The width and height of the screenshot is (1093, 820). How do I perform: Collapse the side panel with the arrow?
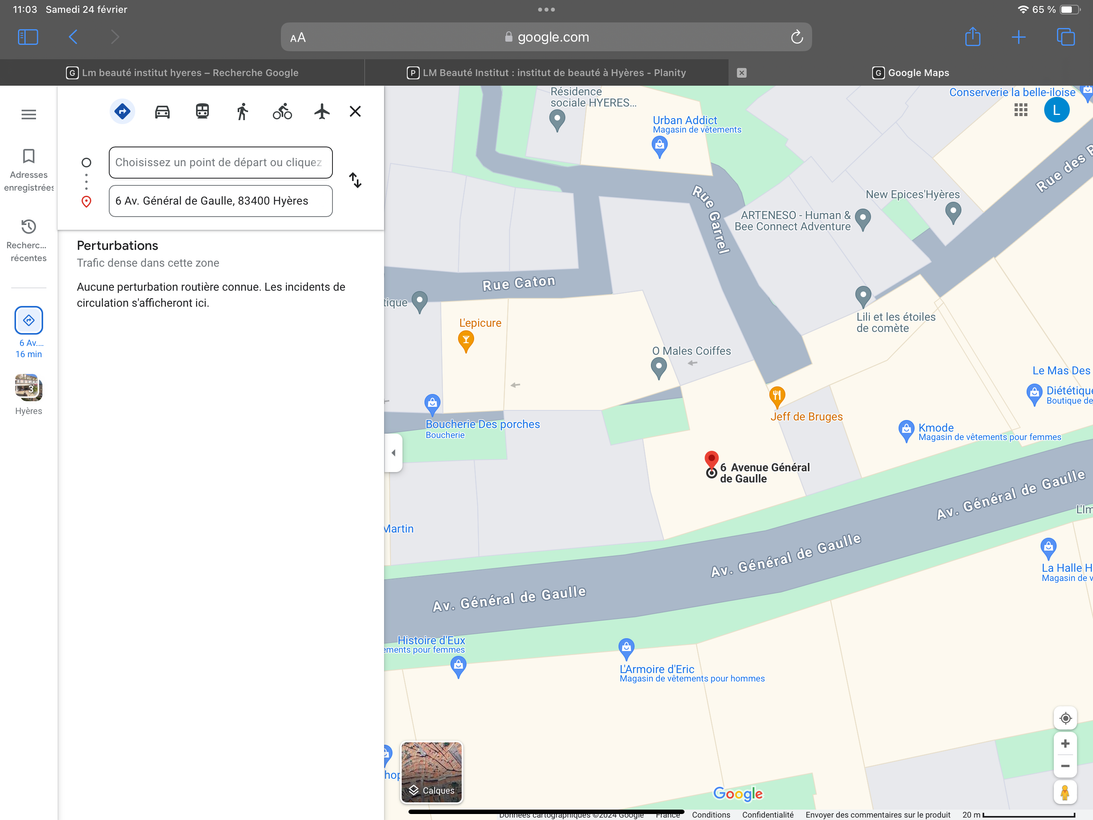(393, 453)
